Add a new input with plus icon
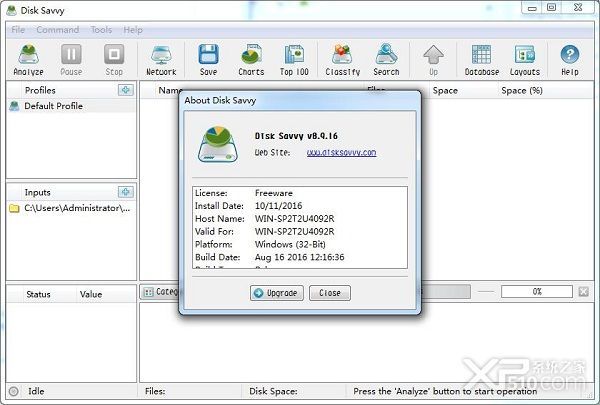The height and width of the screenshot is (405, 600). (126, 192)
